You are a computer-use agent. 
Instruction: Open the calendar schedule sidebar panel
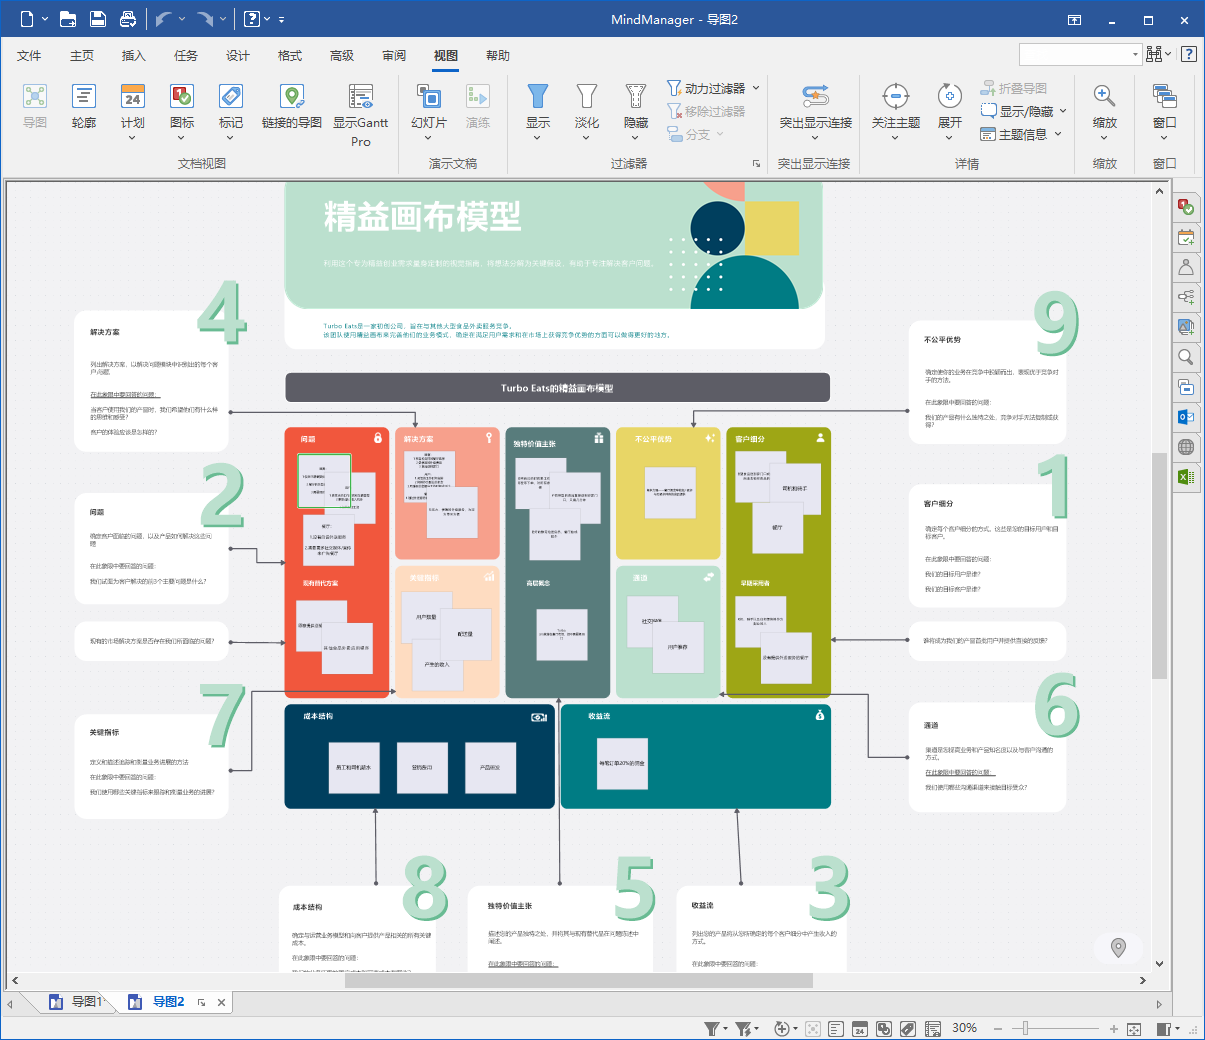1186,237
